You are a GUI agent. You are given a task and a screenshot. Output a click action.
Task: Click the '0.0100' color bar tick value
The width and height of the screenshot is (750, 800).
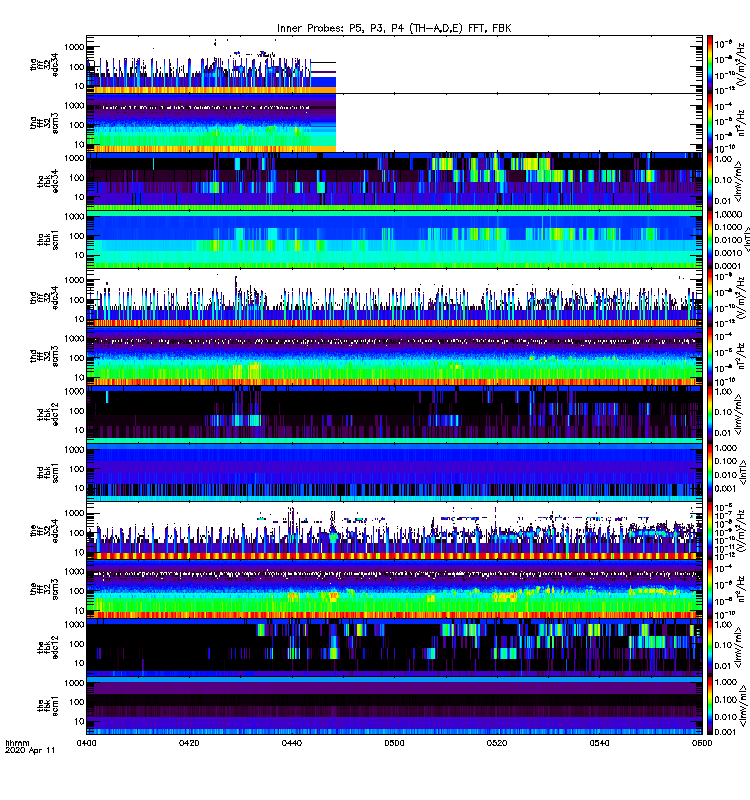click(x=728, y=240)
